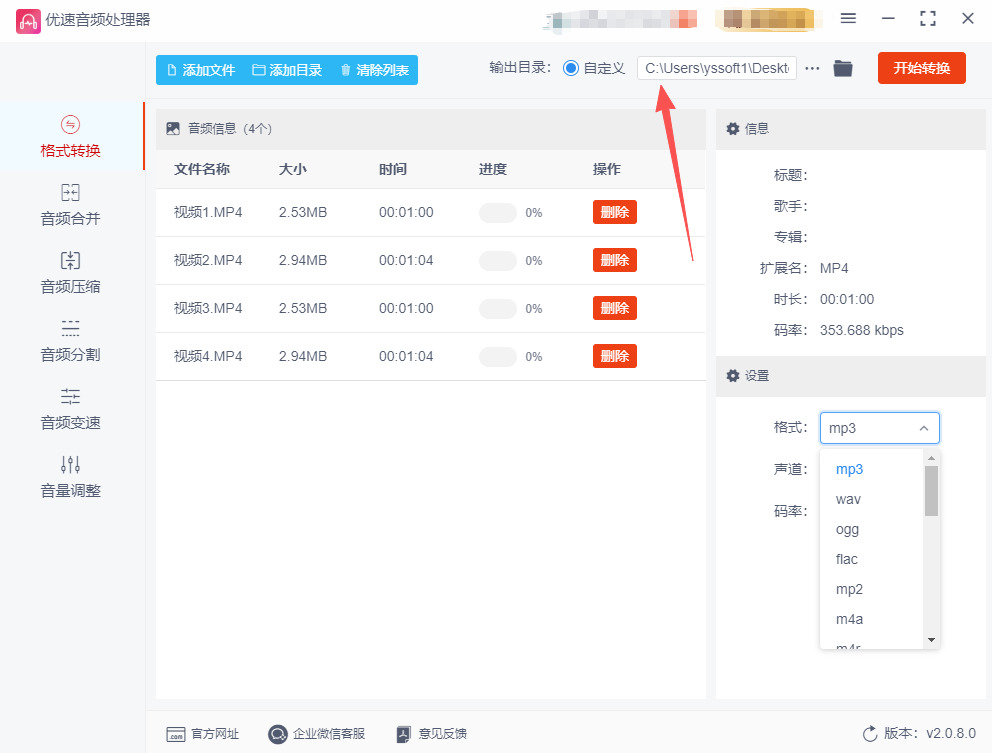
Task: Delete 视频1.MP4 from the list
Action: (x=614, y=212)
